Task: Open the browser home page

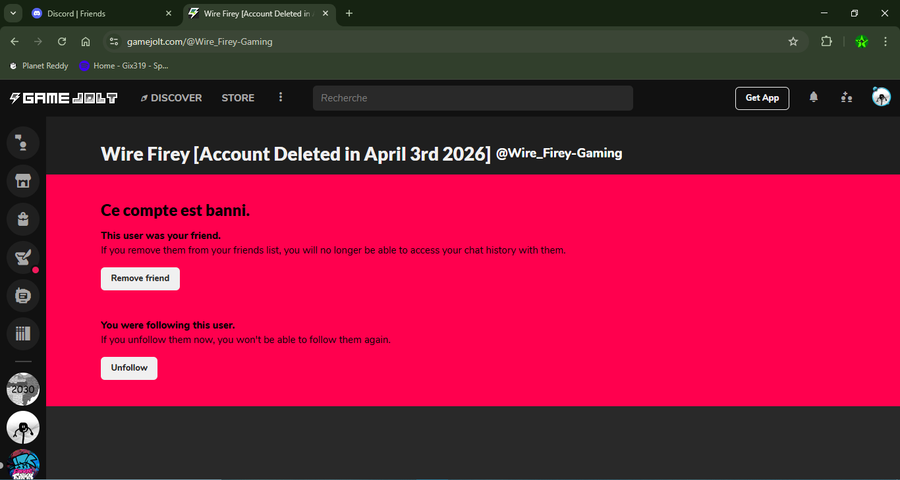Action: click(x=86, y=41)
